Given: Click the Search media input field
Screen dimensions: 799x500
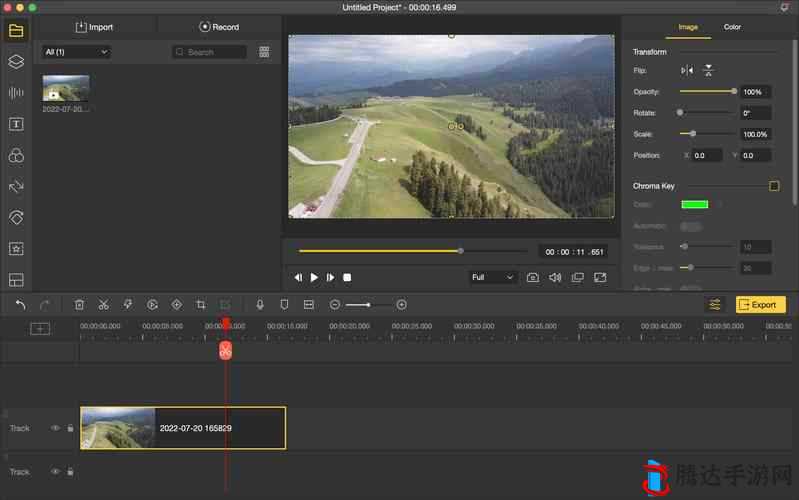Looking at the screenshot, I should [x=209, y=52].
